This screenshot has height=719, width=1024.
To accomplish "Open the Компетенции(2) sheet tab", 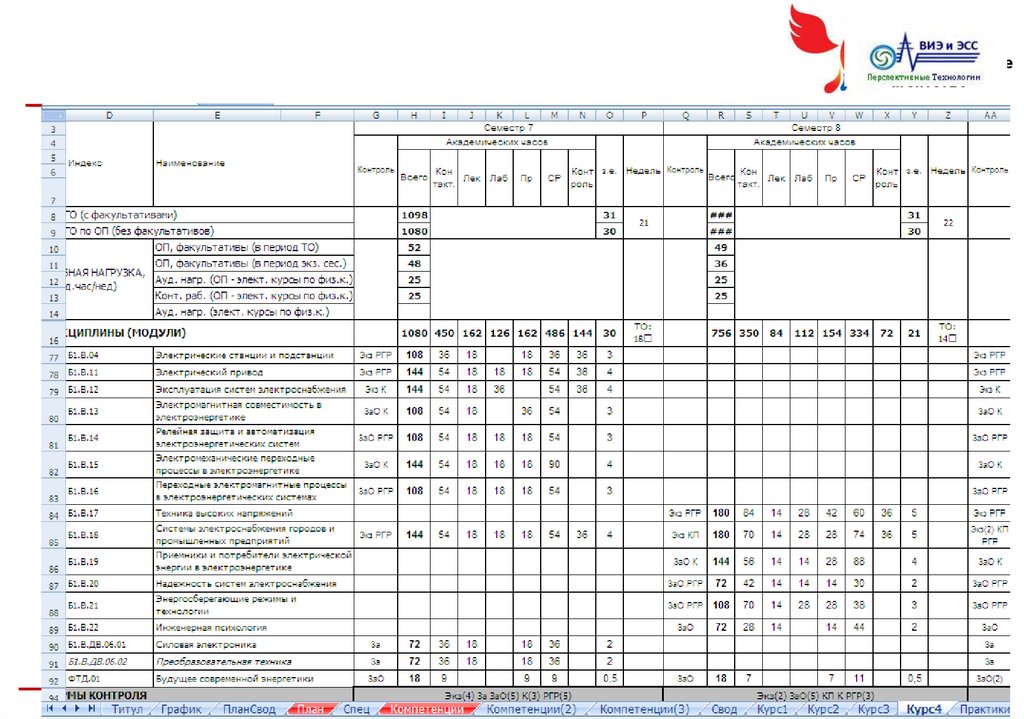I will click(531, 709).
